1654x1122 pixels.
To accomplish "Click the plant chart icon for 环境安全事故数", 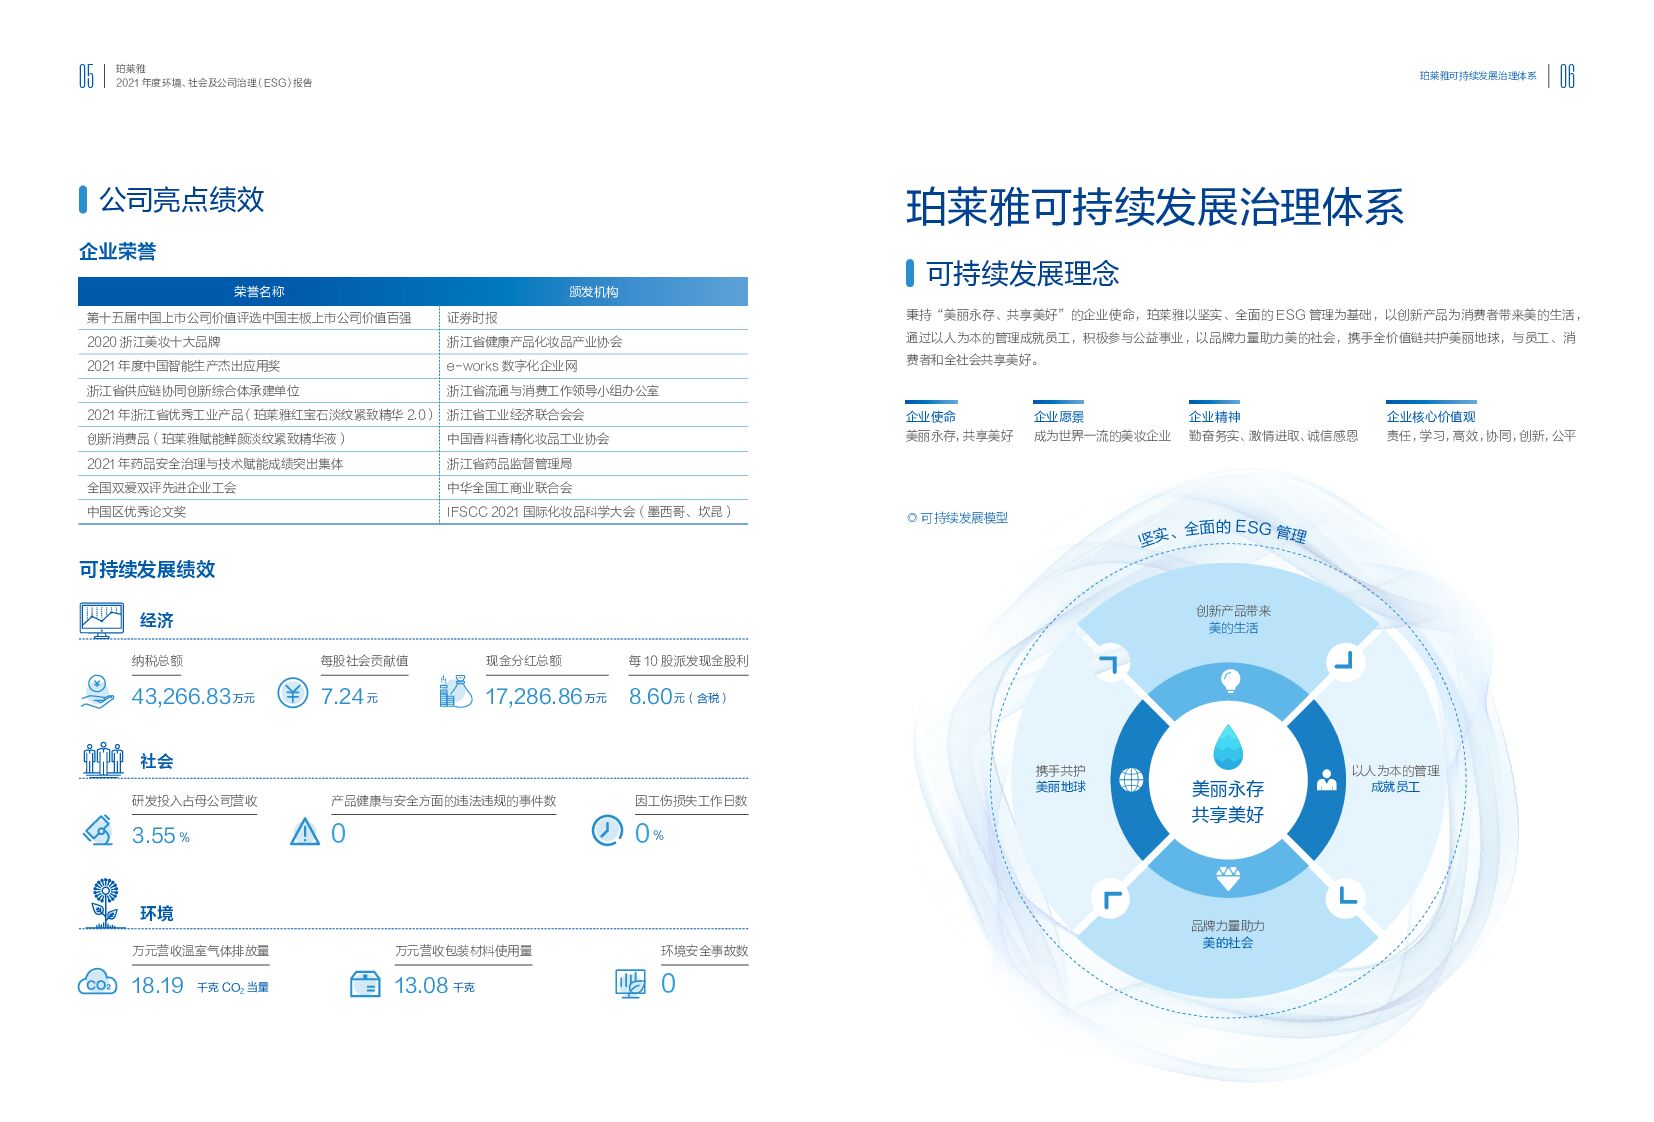I will tap(631, 984).
